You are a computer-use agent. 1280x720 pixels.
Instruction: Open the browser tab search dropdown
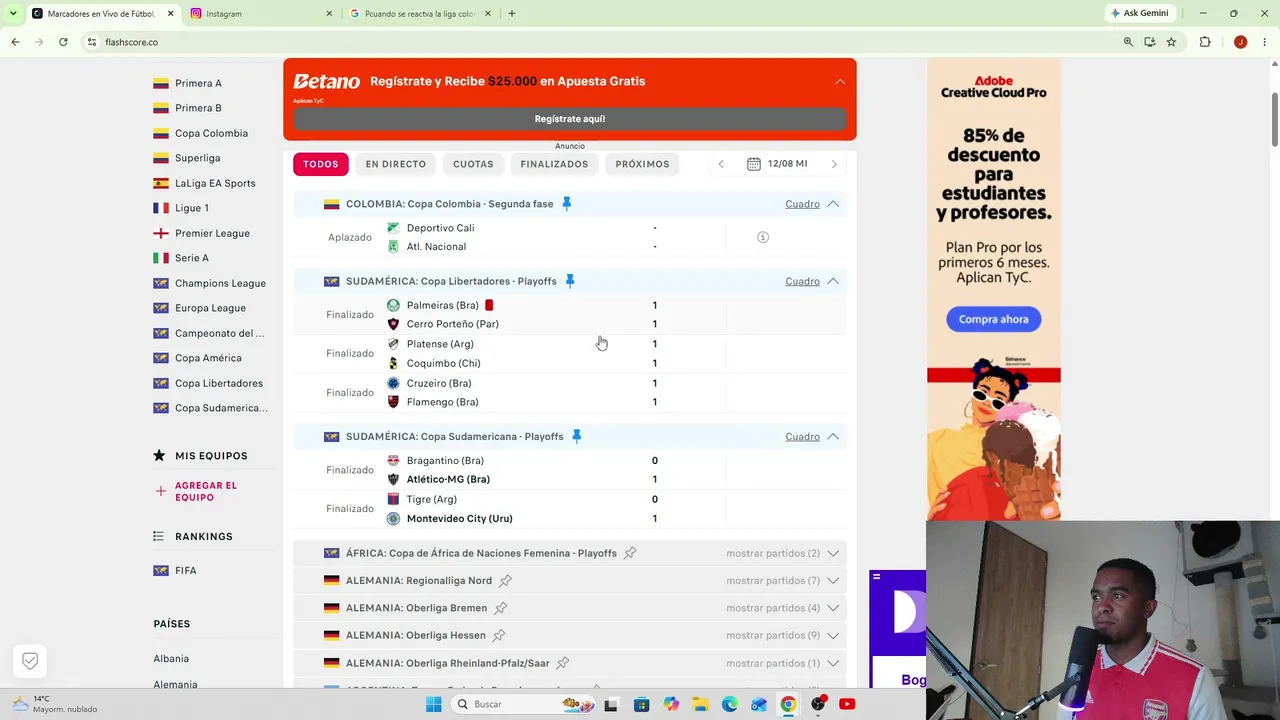click(x=12, y=13)
